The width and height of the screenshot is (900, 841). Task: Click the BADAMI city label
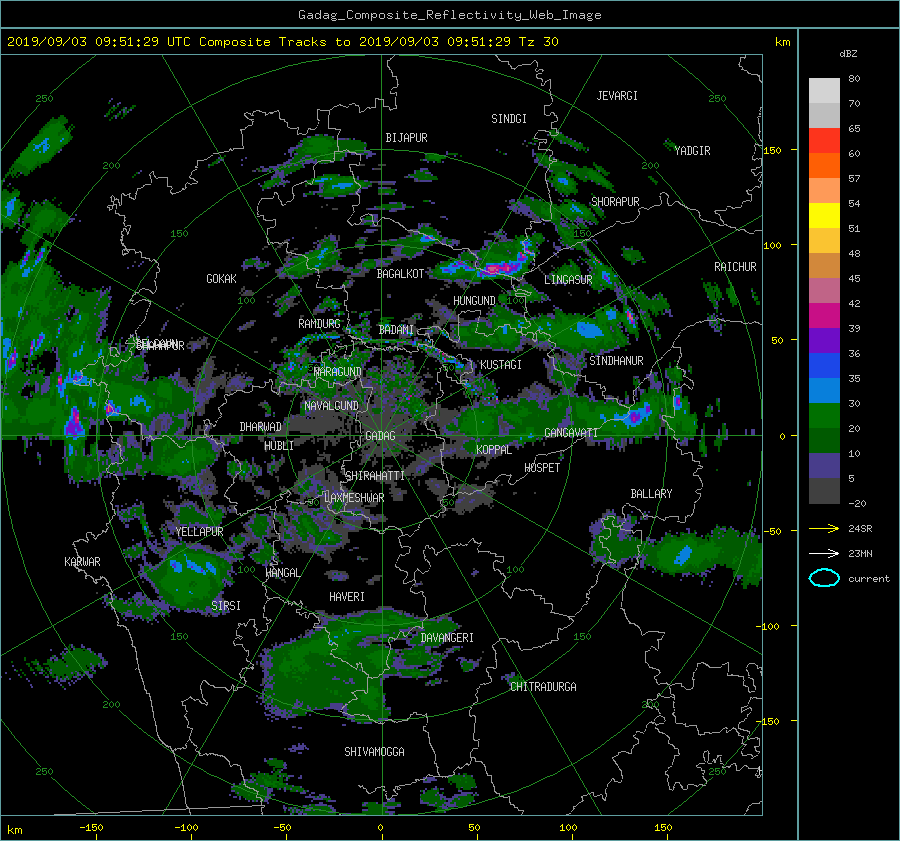pyautogui.click(x=396, y=330)
